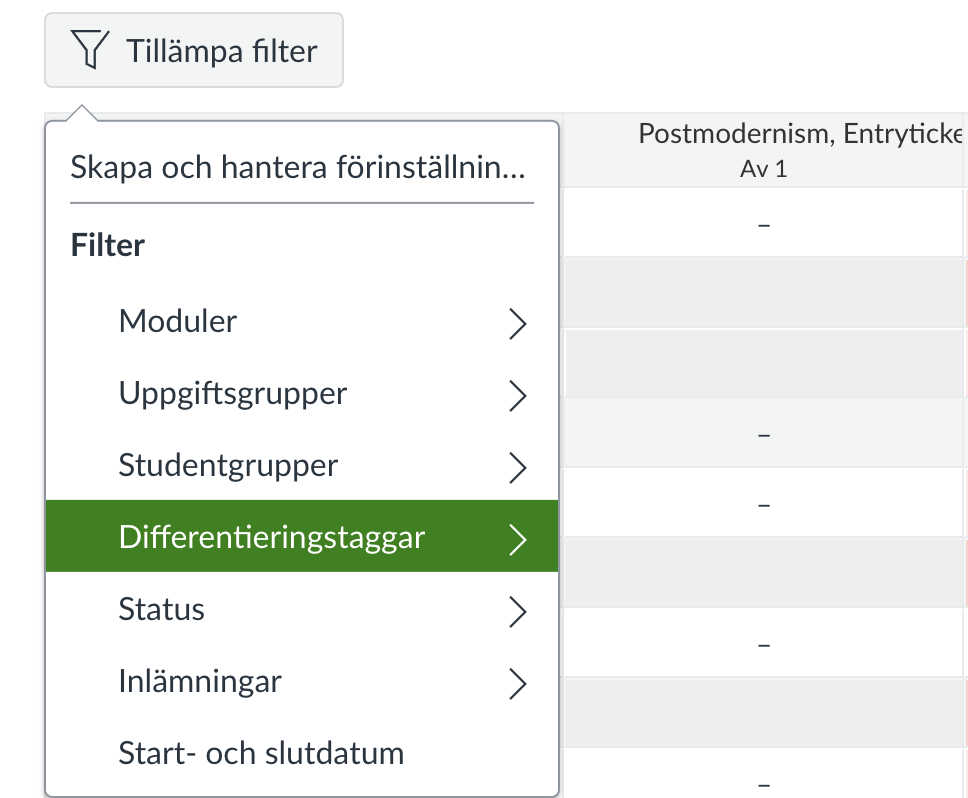The height and width of the screenshot is (798, 968).
Task: Choose the Inlämningar filter entry
Action: tap(200, 681)
